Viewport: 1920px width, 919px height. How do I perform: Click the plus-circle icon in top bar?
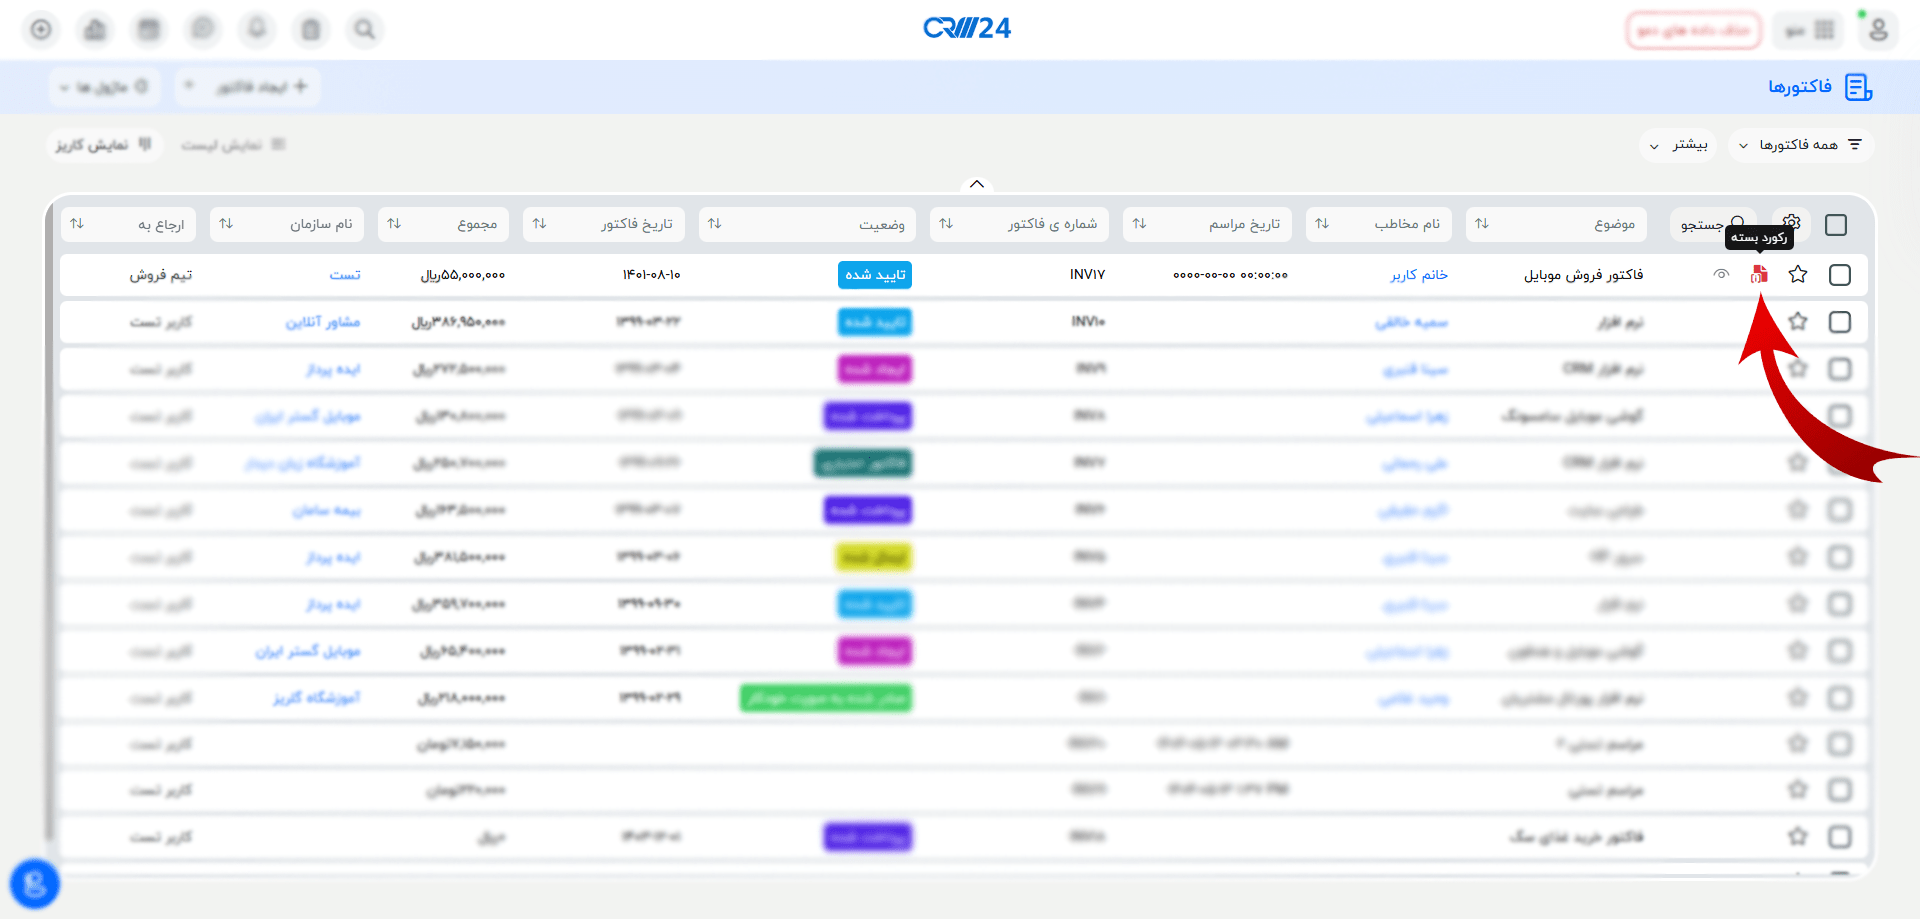click(41, 30)
